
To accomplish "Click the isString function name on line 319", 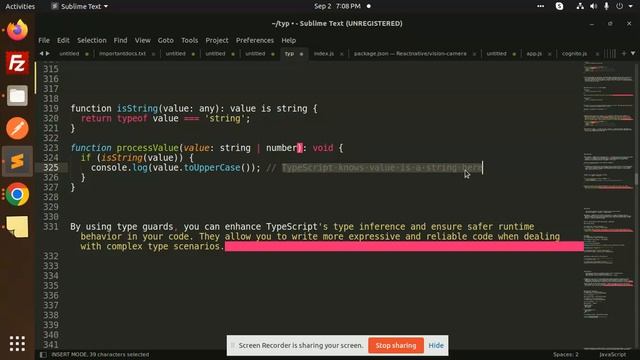I will click(x=138, y=109).
